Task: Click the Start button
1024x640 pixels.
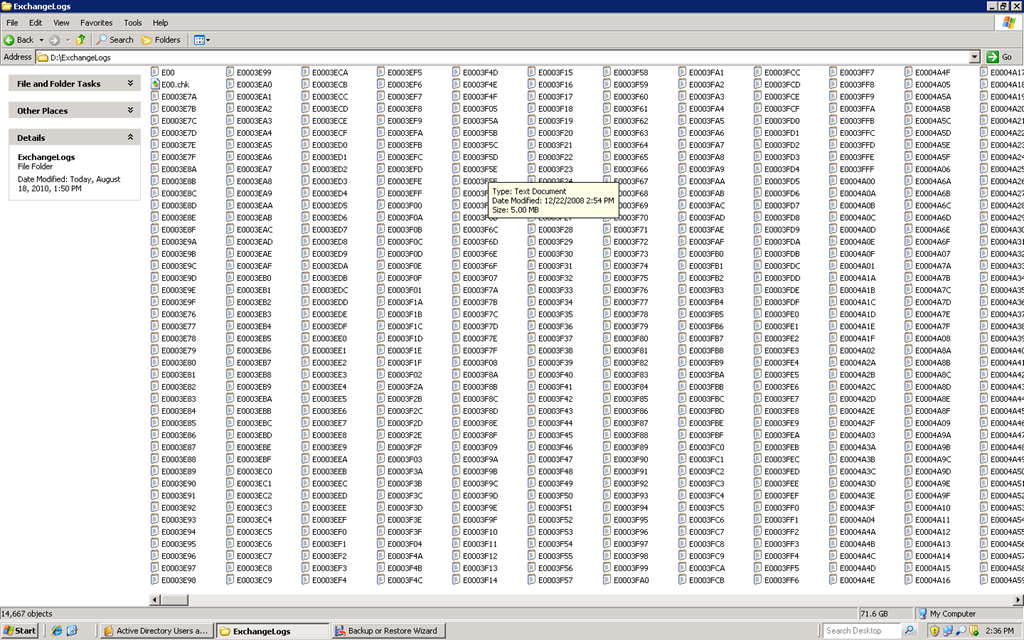Action: [x=20, y=631]
